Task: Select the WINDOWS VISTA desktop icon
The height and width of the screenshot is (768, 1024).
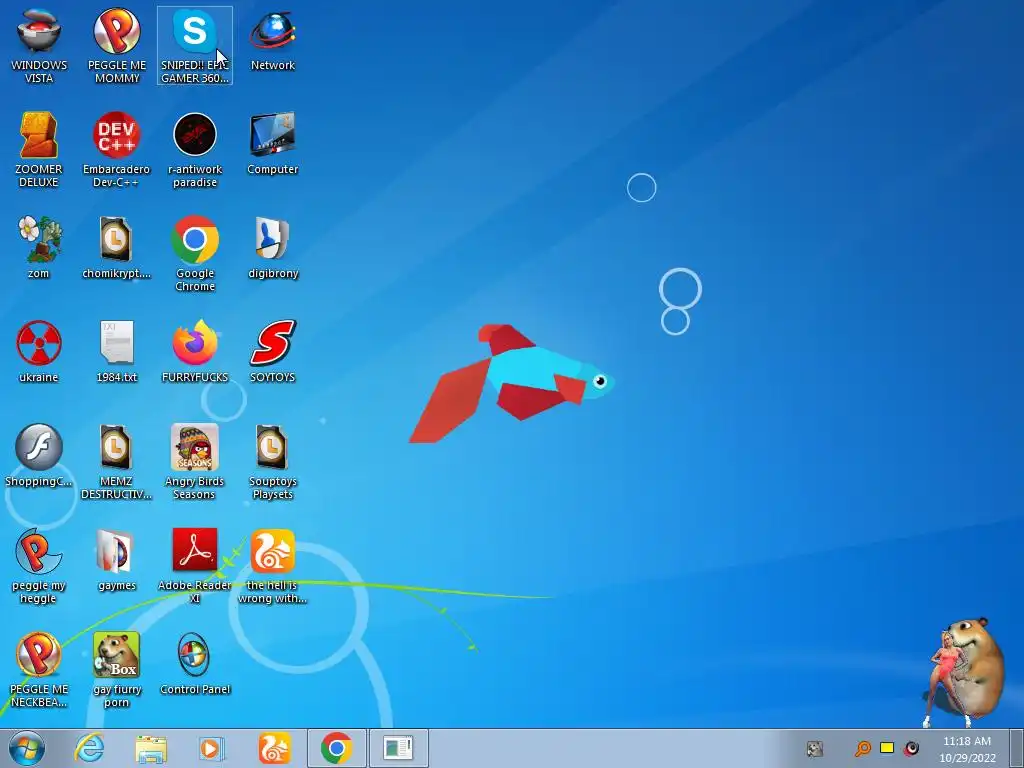Action: (39, 46)
